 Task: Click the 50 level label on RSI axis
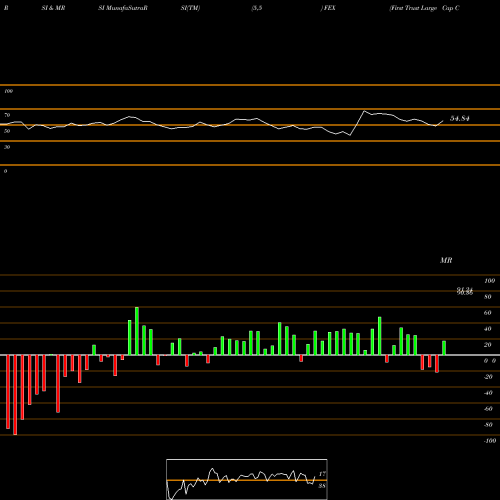[7, 131]
